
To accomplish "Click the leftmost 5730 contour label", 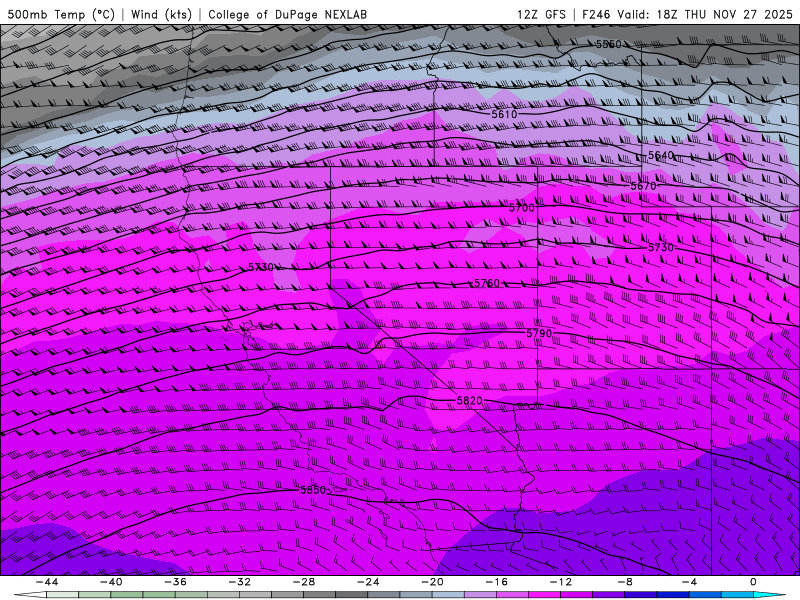I will pyautogui.click(x=261, y=267).
